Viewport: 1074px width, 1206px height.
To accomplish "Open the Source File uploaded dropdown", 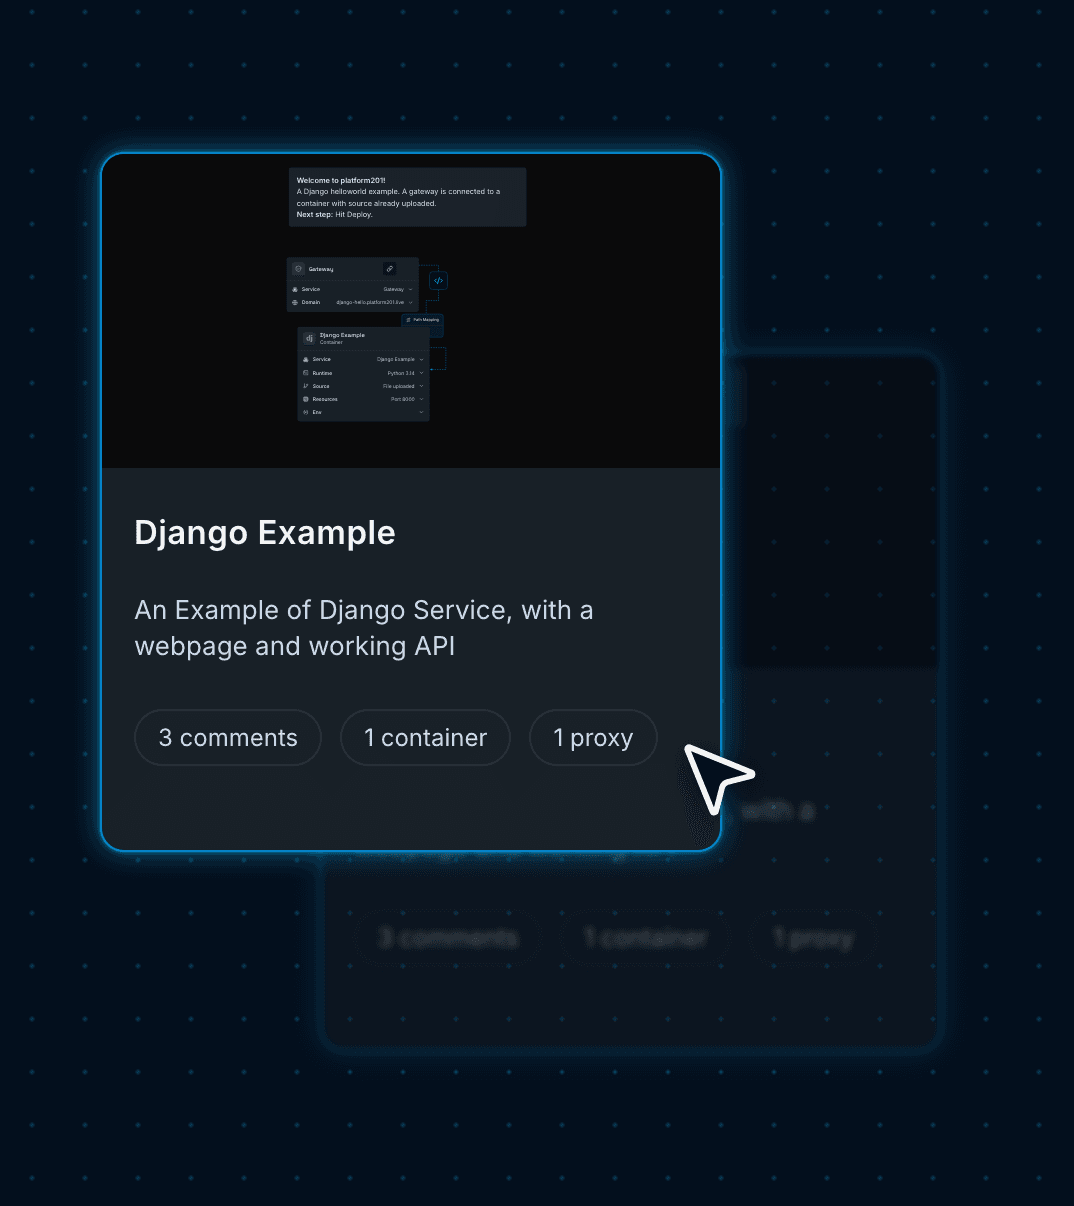I will tap(421, 386).
